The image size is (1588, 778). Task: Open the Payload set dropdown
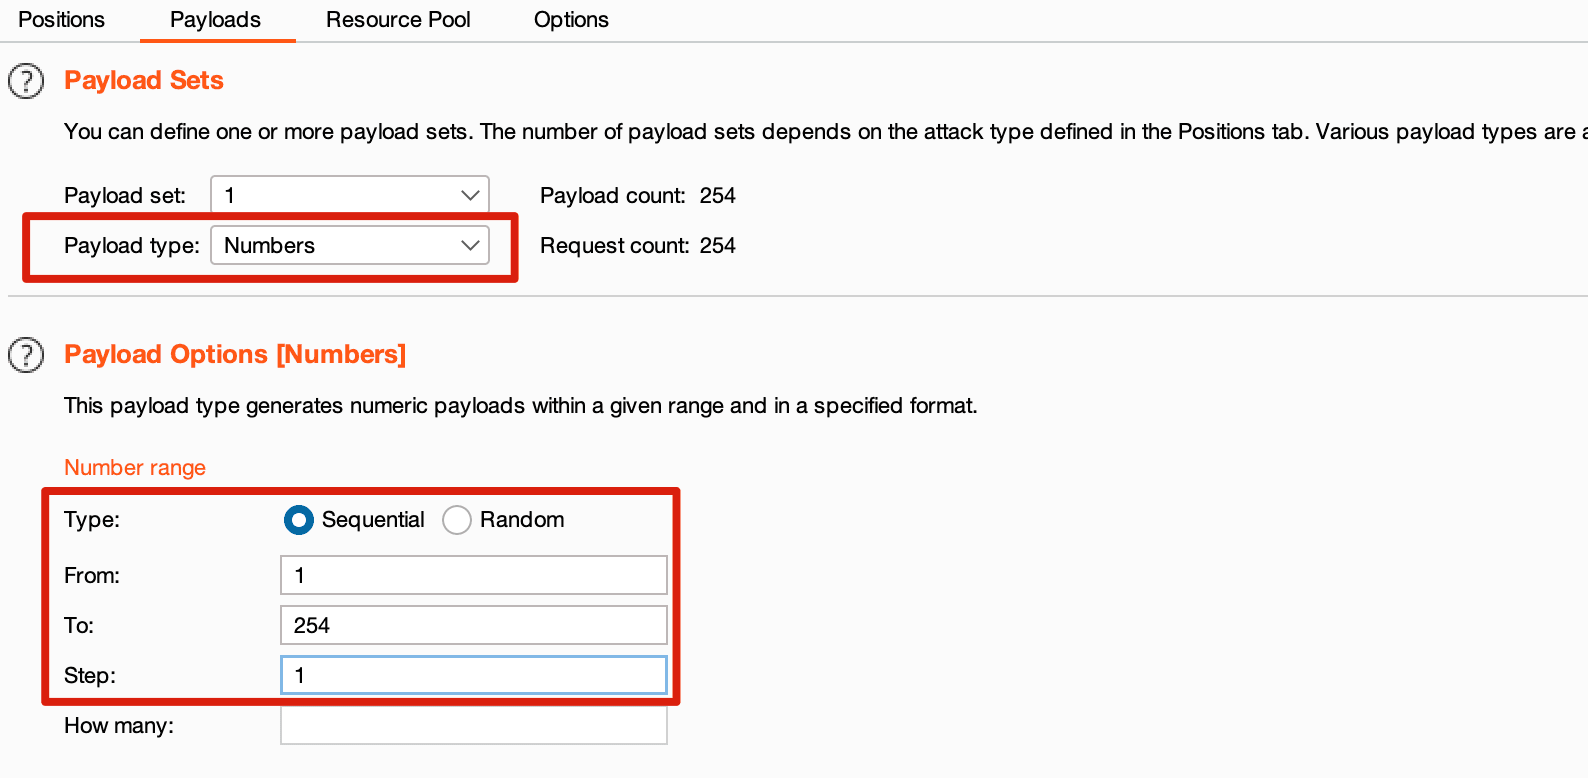[x=349, y=195]
